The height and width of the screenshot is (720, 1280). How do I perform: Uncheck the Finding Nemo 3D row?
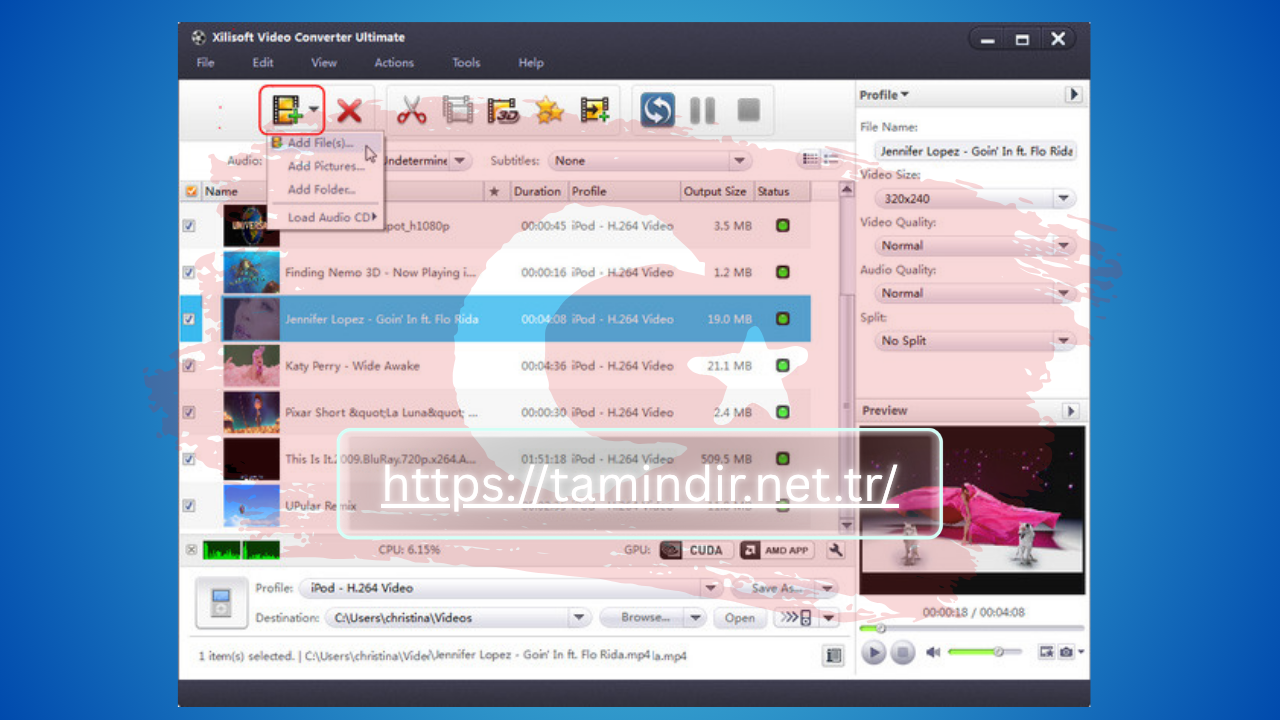pos(189,272)
